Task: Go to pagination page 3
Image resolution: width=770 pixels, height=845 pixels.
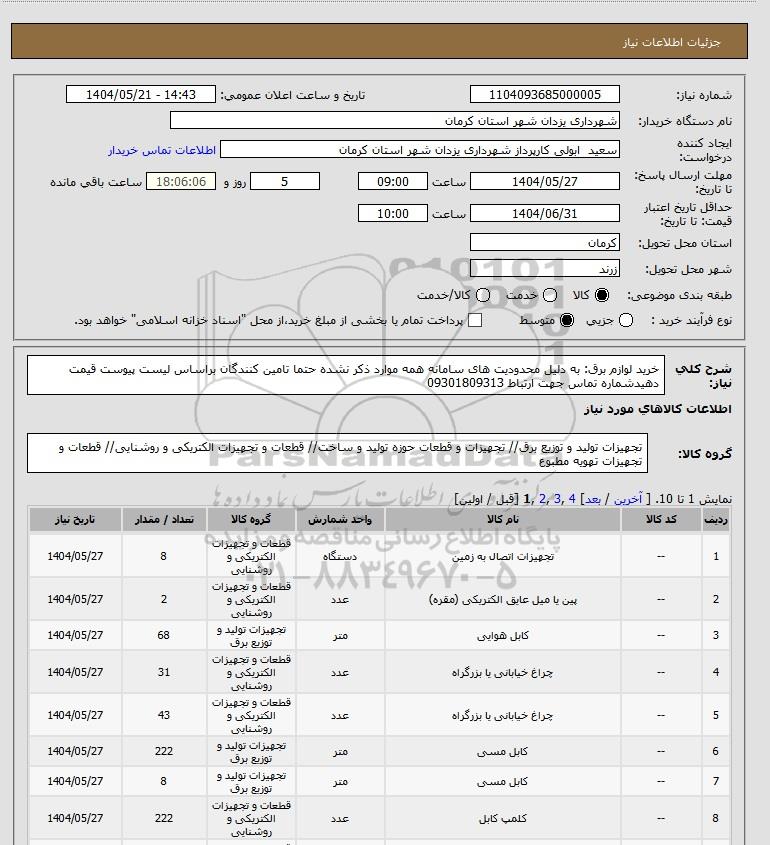Action: click(x=557, y=499)
